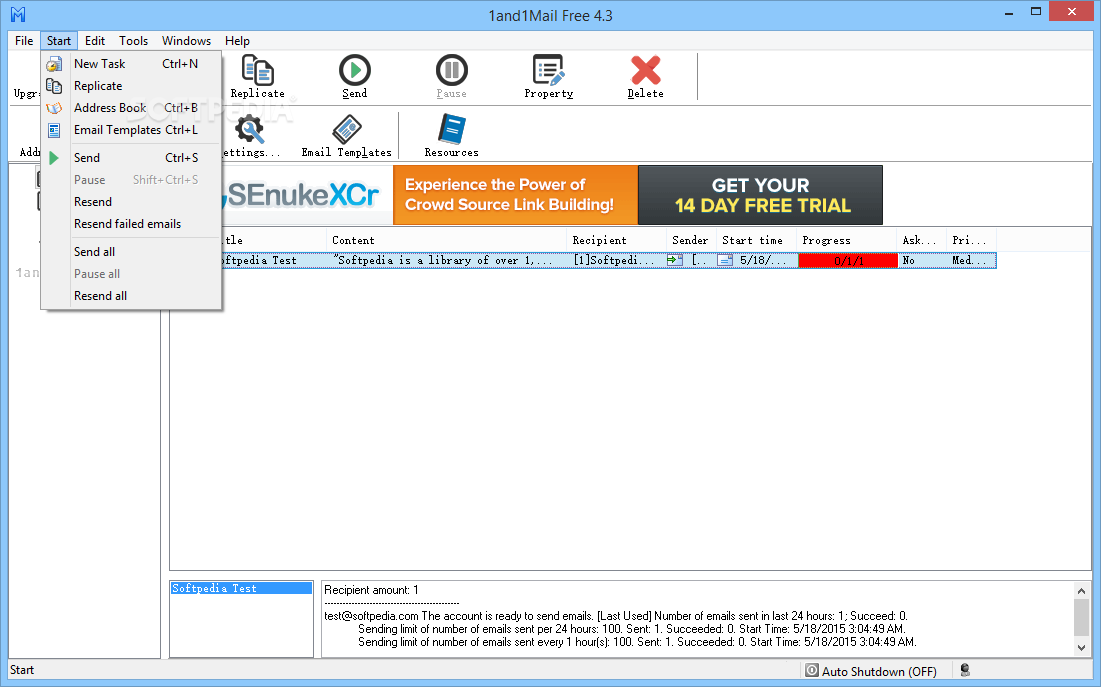Click the GET YOUR 14 DAY FREE TRIAL banner
1101x687 pixels.
[760, 195]
